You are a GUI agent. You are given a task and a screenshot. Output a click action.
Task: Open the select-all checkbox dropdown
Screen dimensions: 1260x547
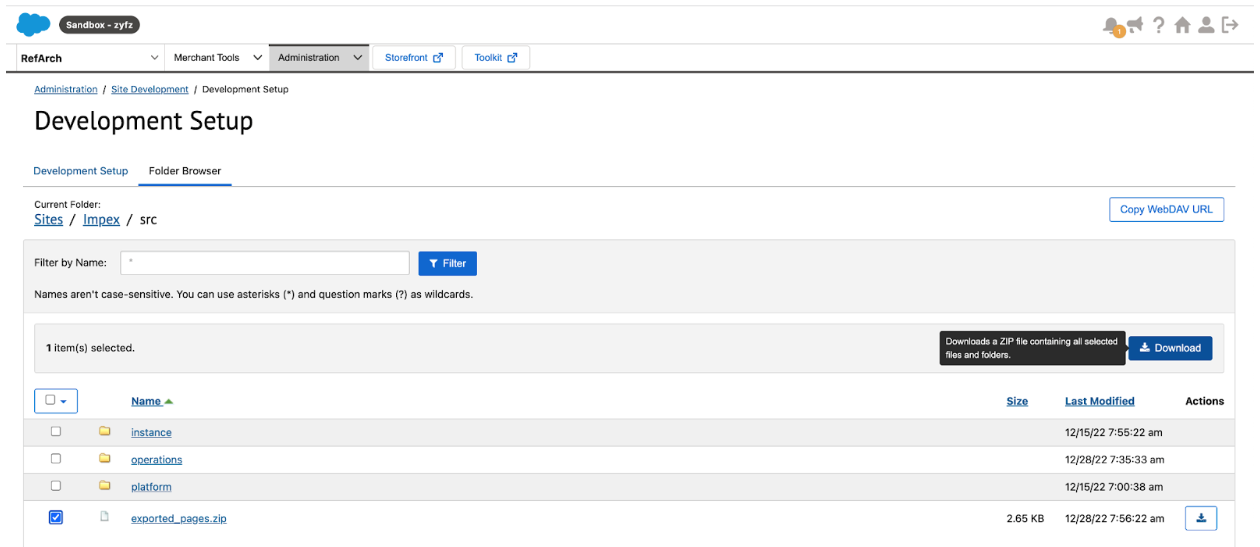pos(56,401)
